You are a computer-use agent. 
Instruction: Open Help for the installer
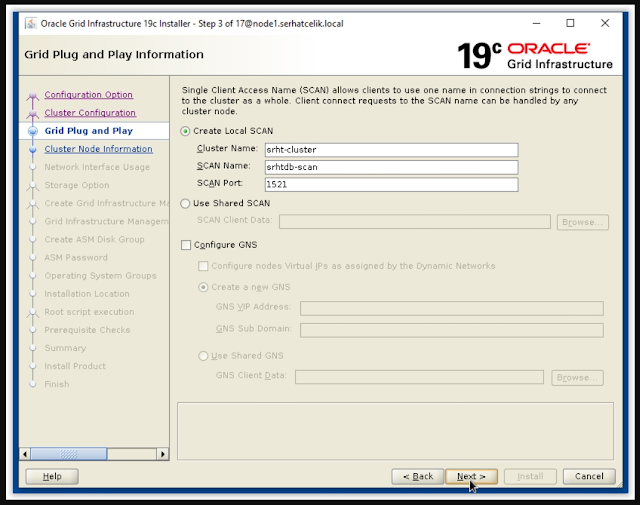[x=52, y=476]
